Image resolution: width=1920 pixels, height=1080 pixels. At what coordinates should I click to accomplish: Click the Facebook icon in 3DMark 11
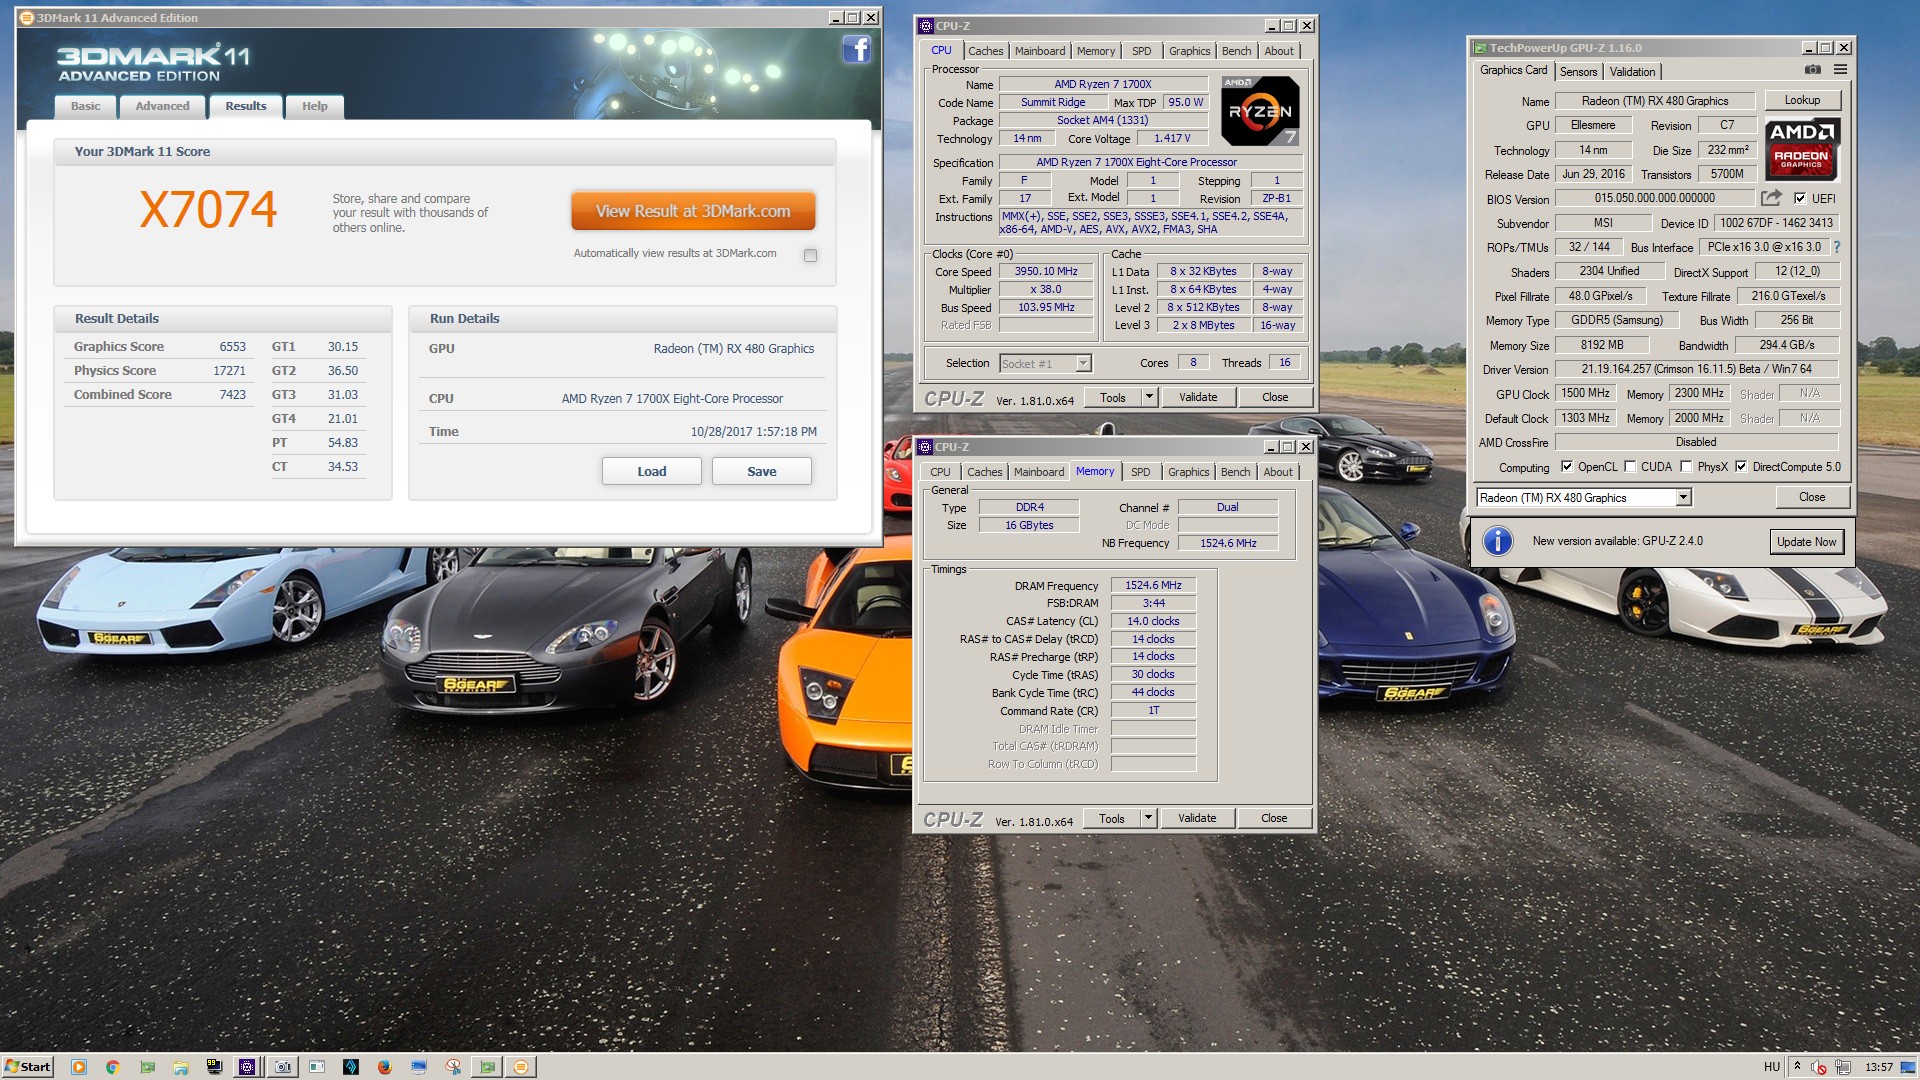[x=857, y=49]
